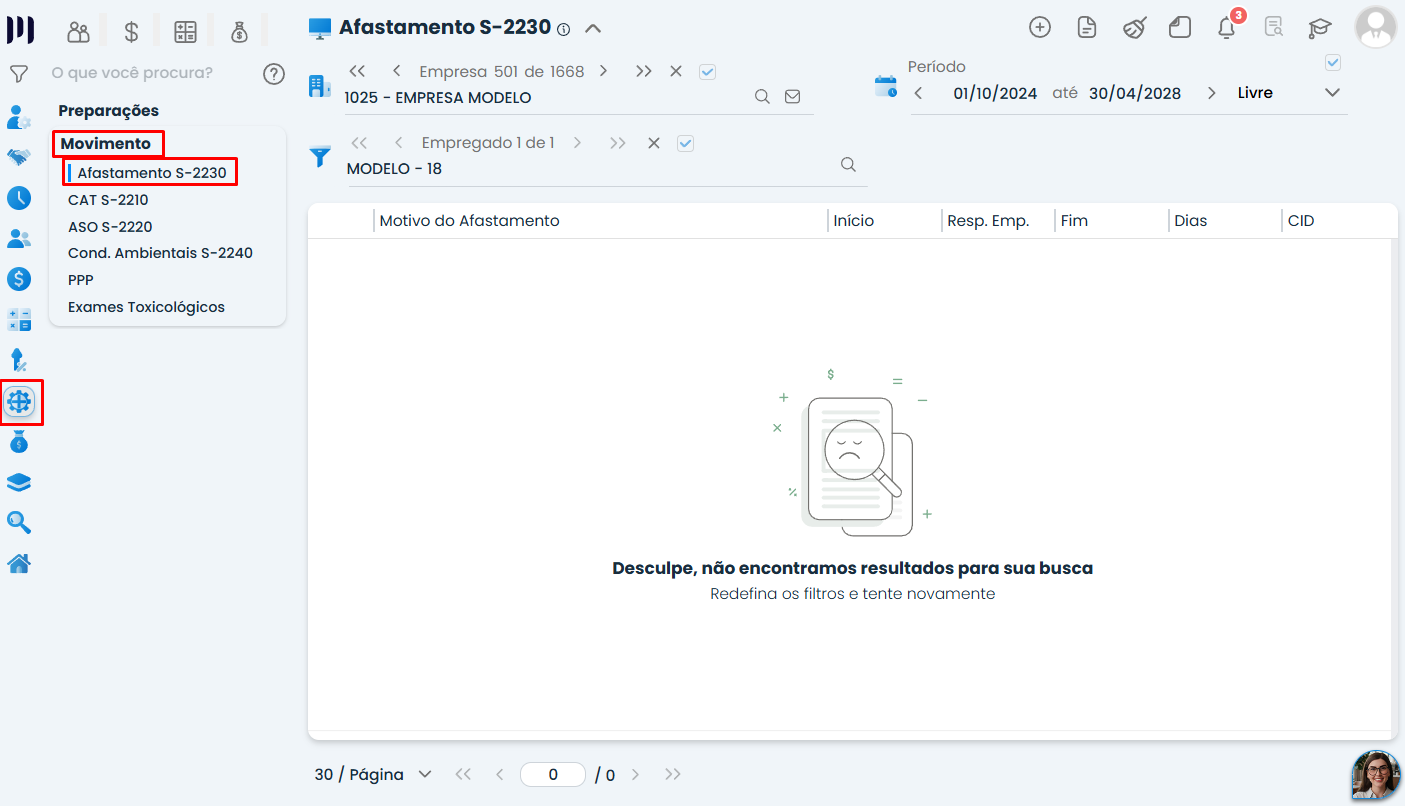Jump to last company with Empresa double arrow
This screenshot has height=806, width=1405.
pyautogui.click(x=644, y=71)
